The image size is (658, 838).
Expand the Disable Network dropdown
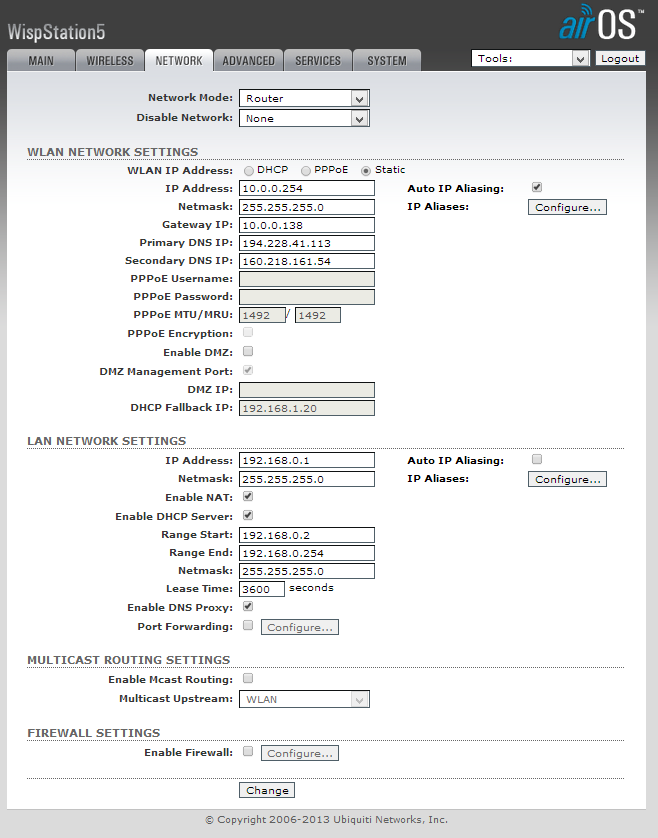pyautogui.click(x=304, y=118)
